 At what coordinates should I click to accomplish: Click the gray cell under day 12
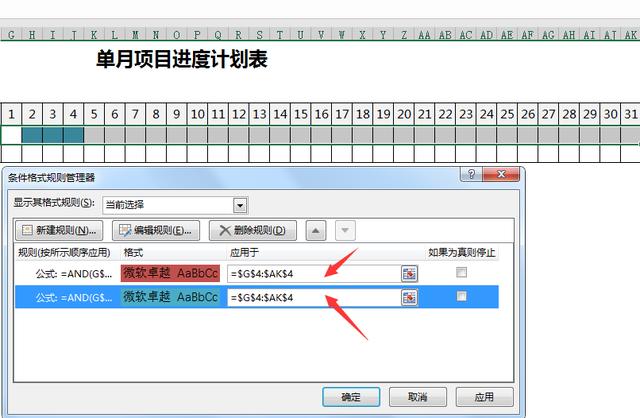tap(239, 135)
